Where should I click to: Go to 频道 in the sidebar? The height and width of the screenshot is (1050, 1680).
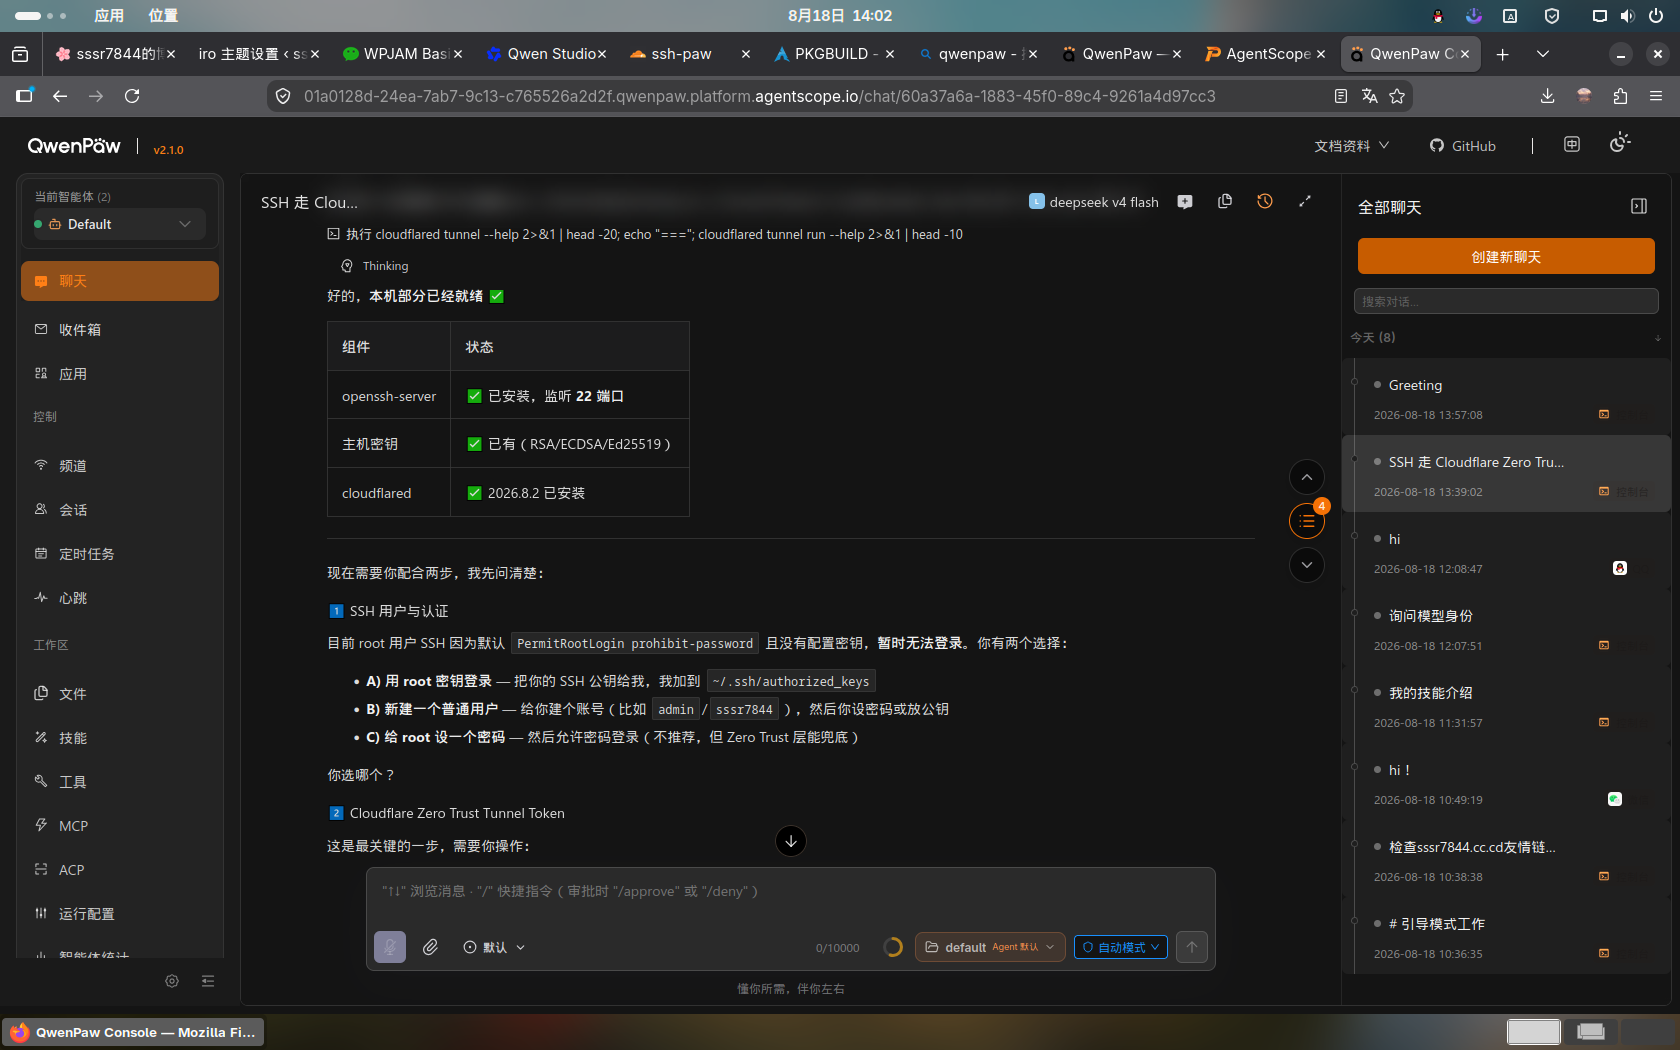click(x=120, y=465)
